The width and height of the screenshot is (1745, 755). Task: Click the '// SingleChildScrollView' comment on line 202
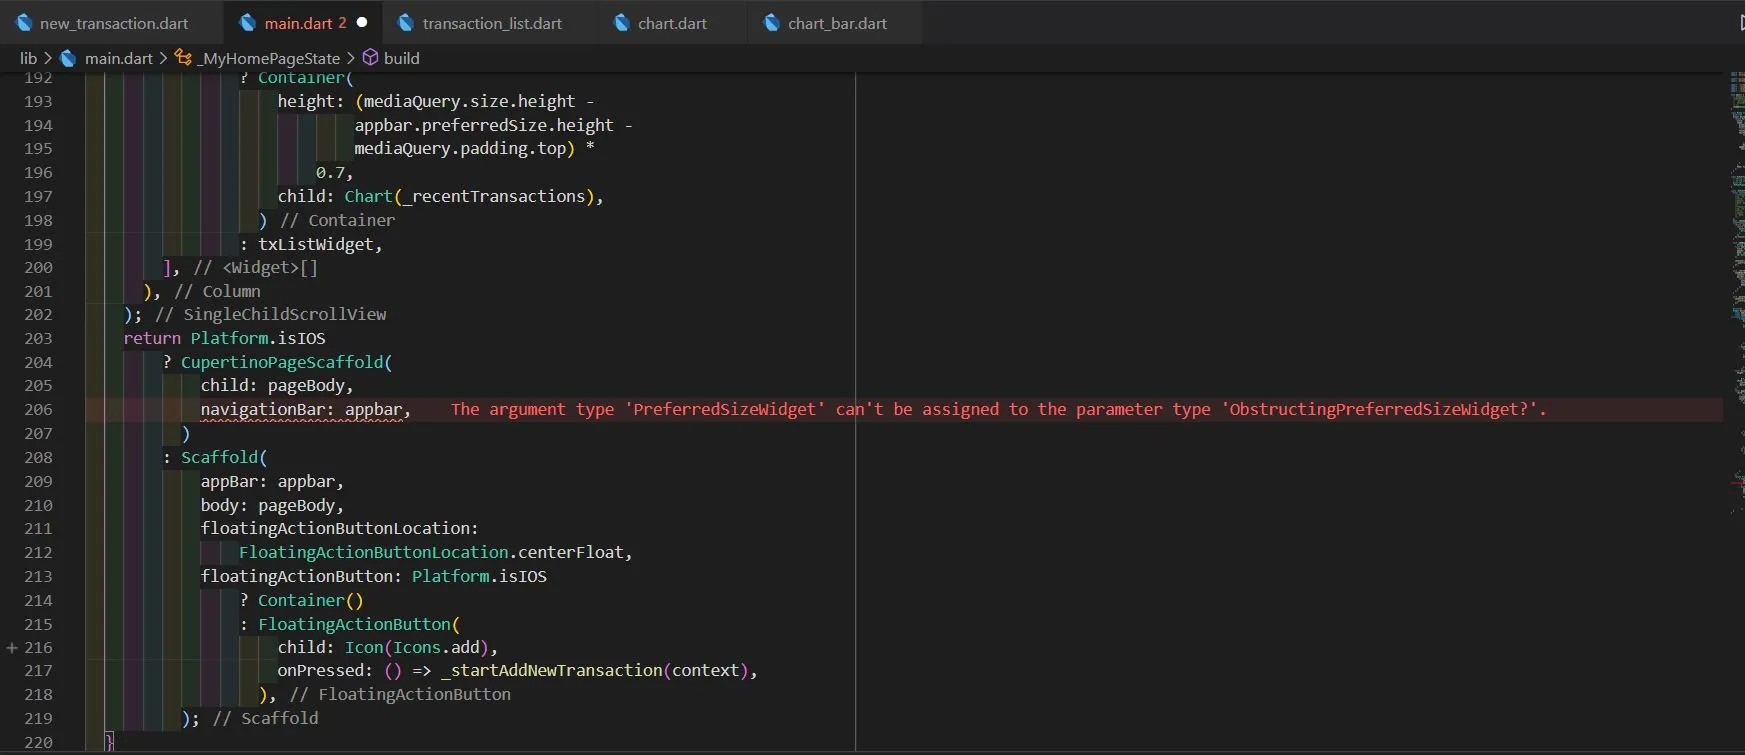point(271,314)
